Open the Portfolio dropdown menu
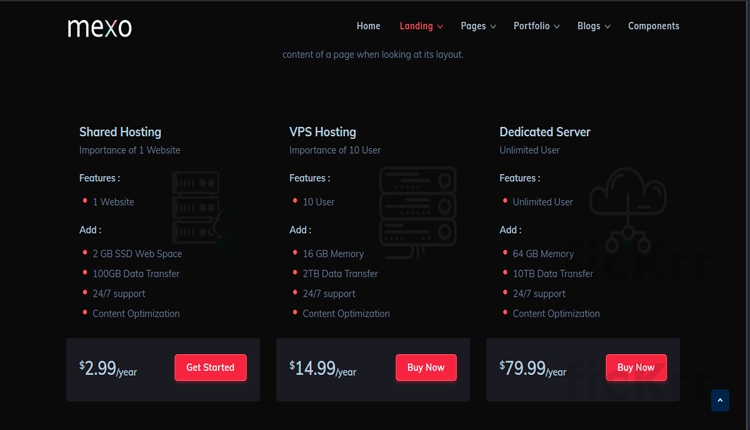Viewport: 750px width, 430px height. 536,26
